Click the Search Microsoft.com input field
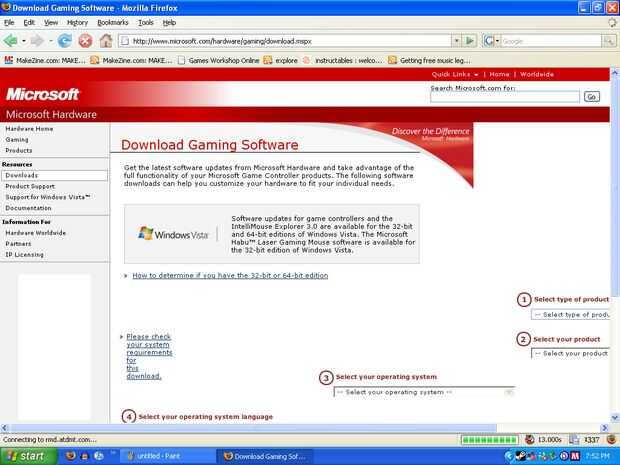620x465 pixels. tap(505, 97)
